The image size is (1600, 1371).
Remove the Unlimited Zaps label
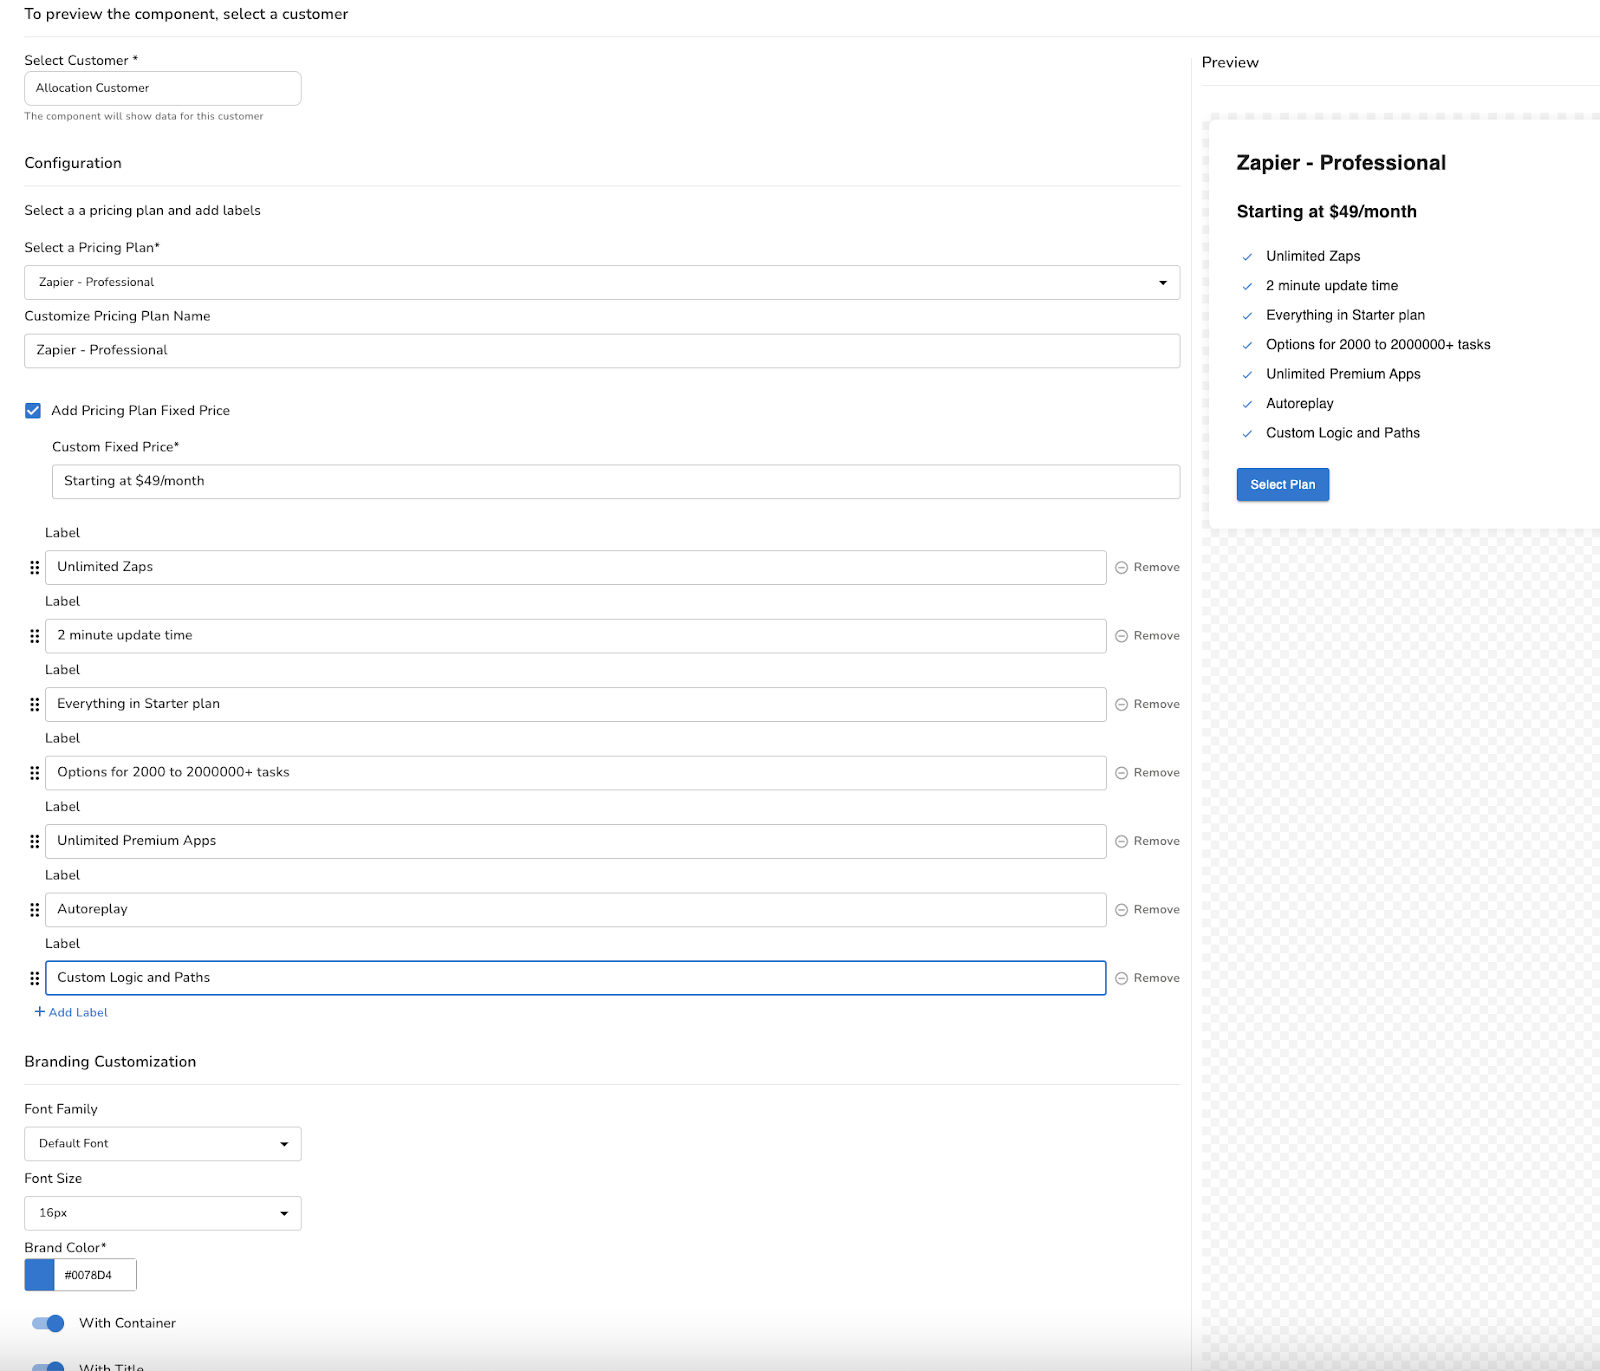[x=1148, y=568]
